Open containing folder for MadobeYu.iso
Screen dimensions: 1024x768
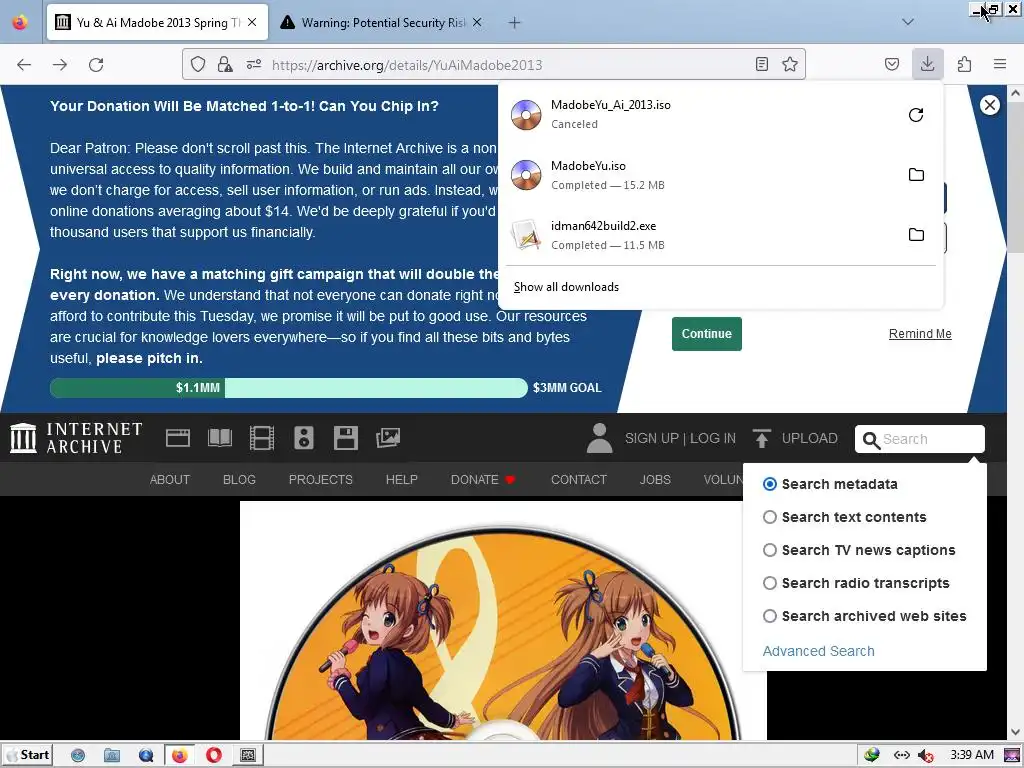click(x=916, y=174)
